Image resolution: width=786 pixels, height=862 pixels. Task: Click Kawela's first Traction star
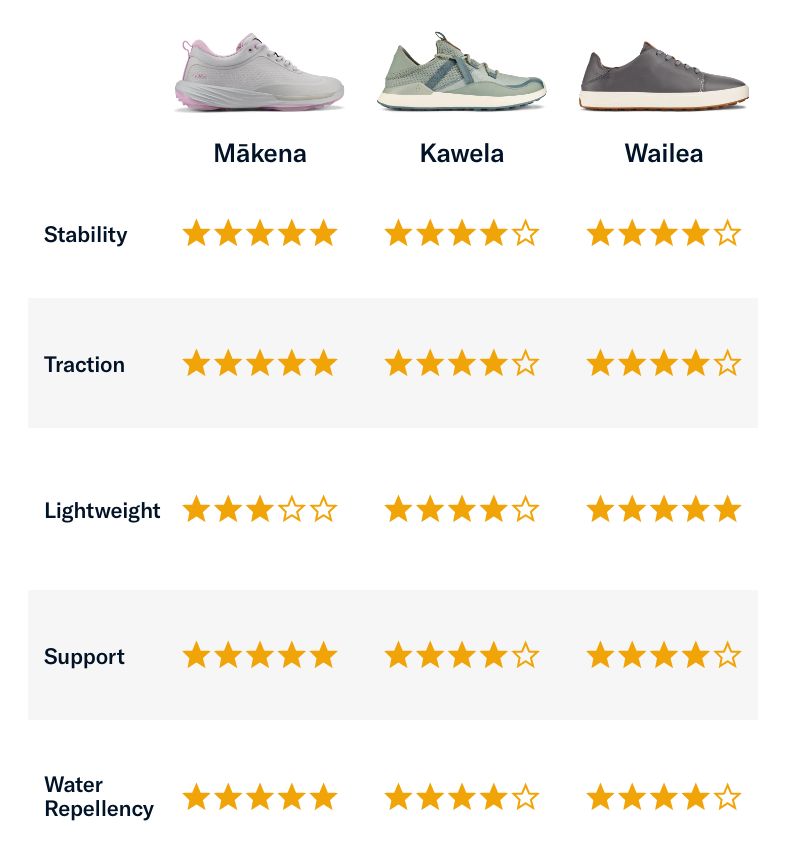click(398, 363)
